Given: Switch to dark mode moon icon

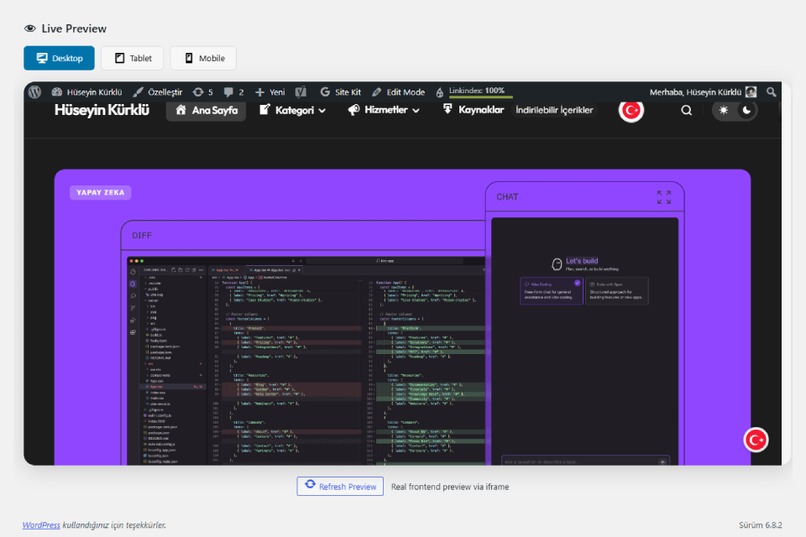Looking at the screenshot, I should click(746, 110).
